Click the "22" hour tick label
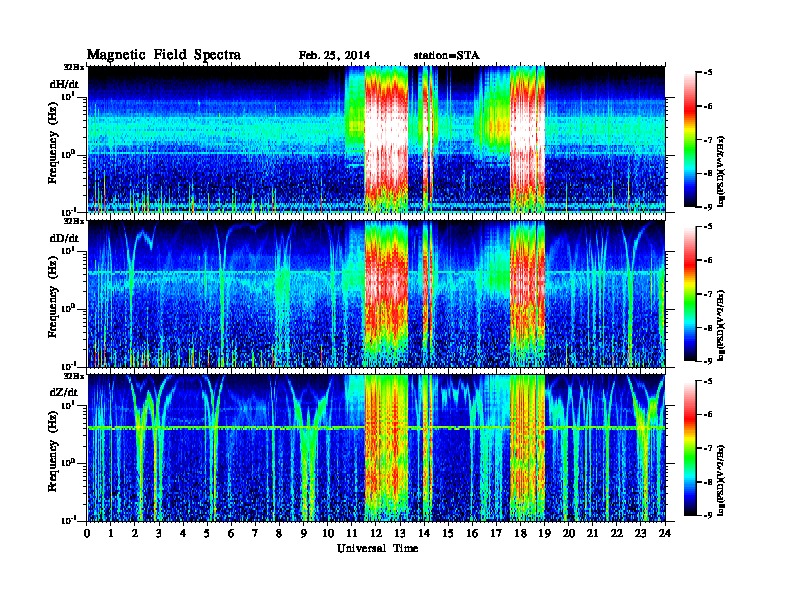 [x=617, y=533]
